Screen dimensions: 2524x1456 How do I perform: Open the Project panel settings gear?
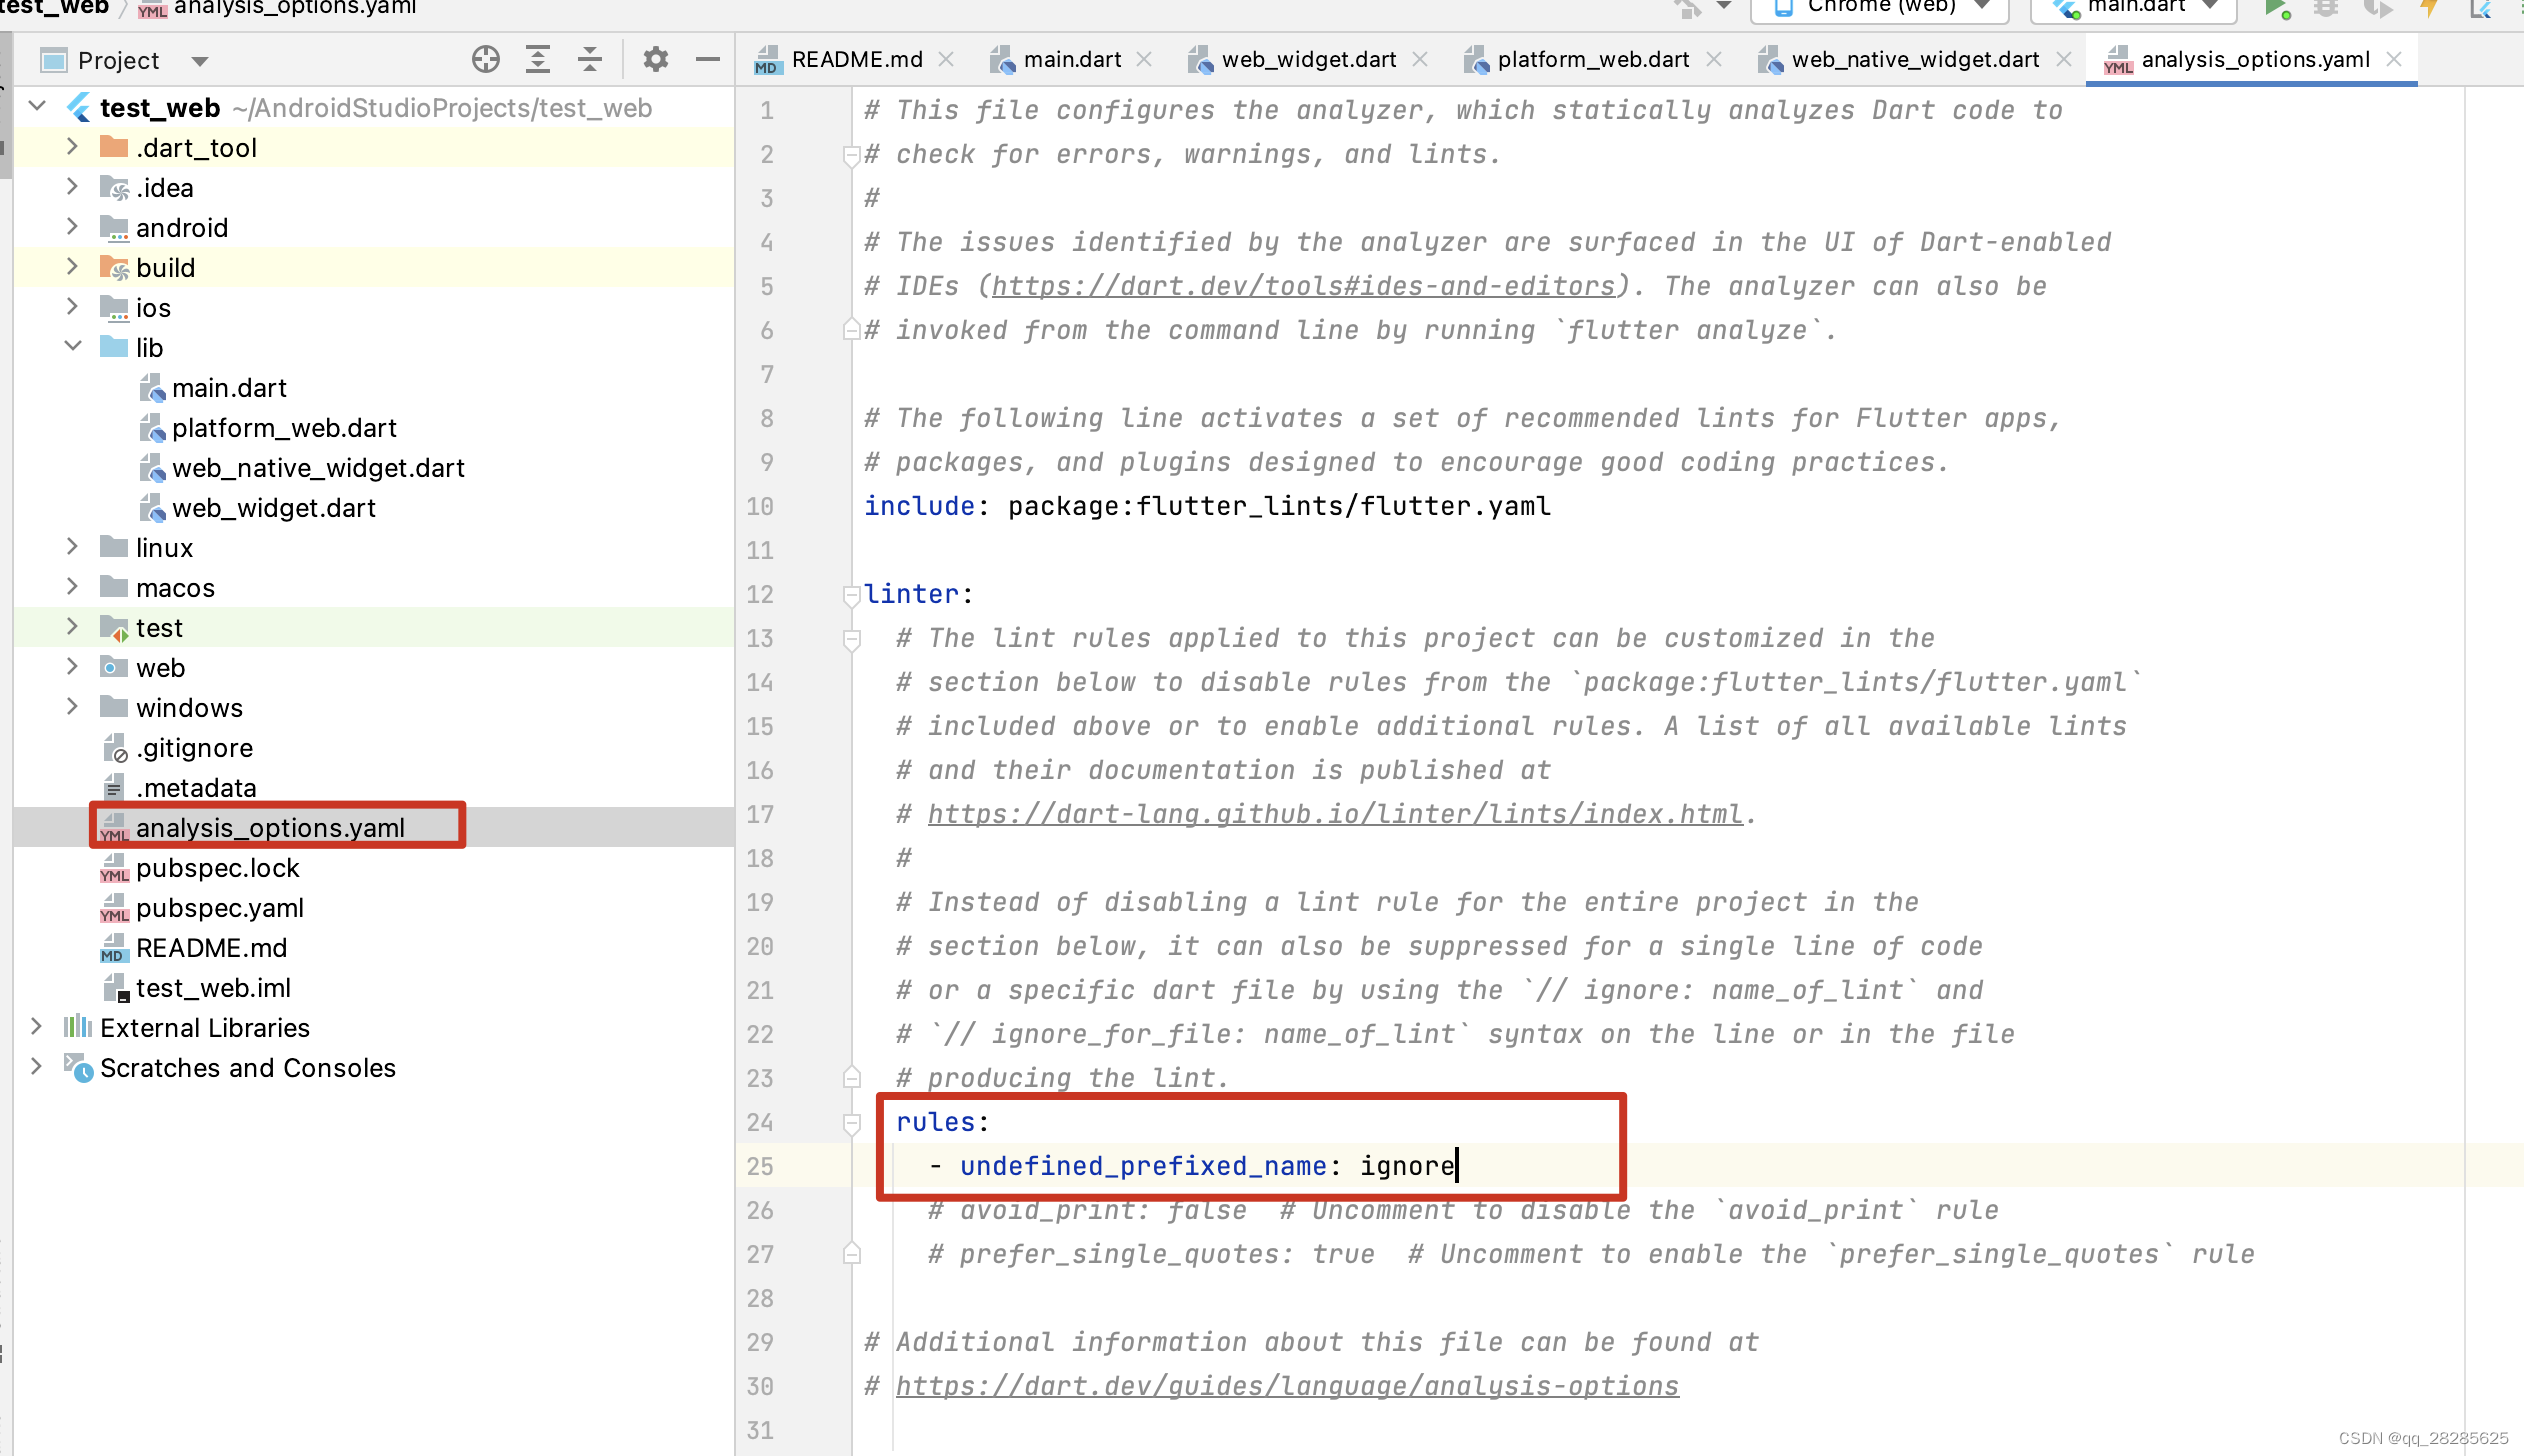pos(655,59)
